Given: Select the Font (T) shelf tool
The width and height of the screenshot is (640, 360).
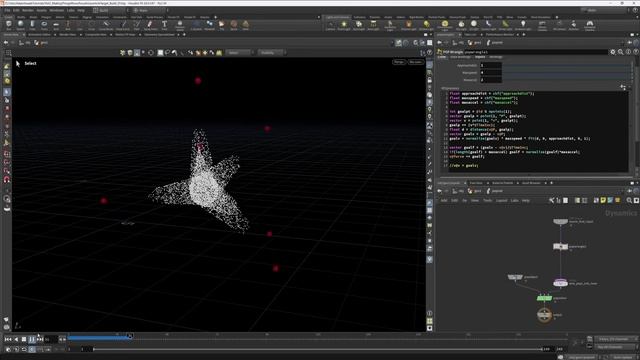Looking at the screenshot, I should (x=164, y=25).
